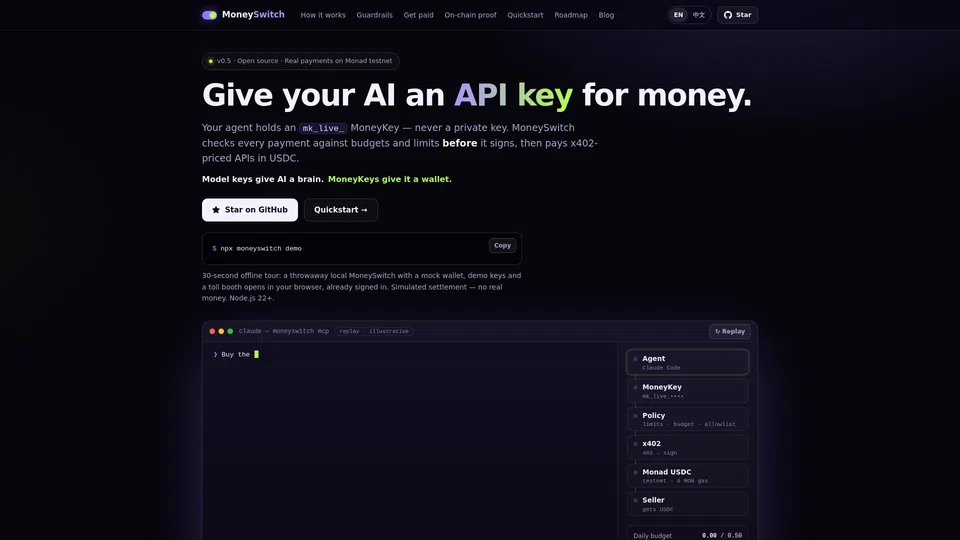
Task: Replay the terminal demo
Action: click(x=730, y=331)
